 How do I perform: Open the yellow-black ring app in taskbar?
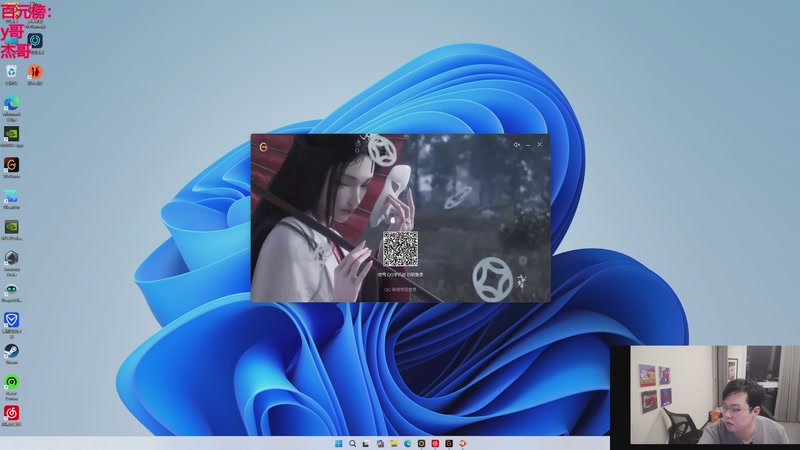[421, 443]
